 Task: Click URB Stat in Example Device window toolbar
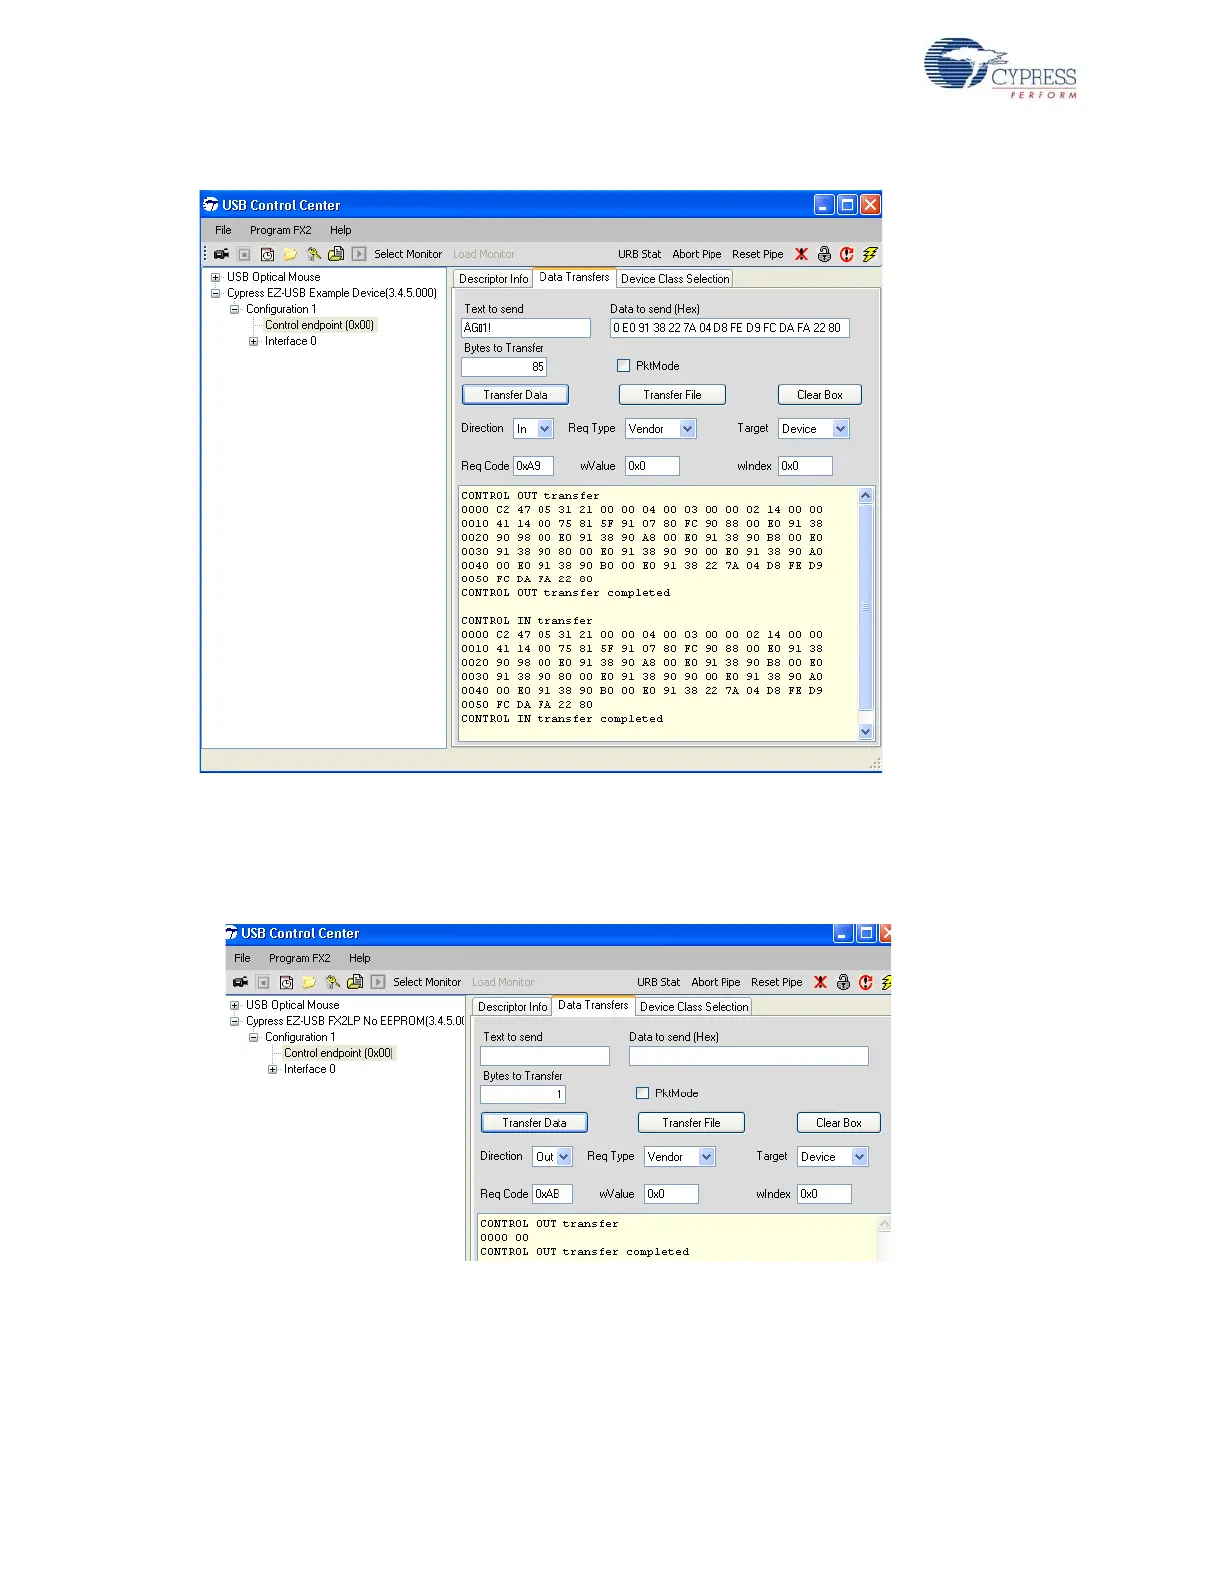(x=639, y=254)
